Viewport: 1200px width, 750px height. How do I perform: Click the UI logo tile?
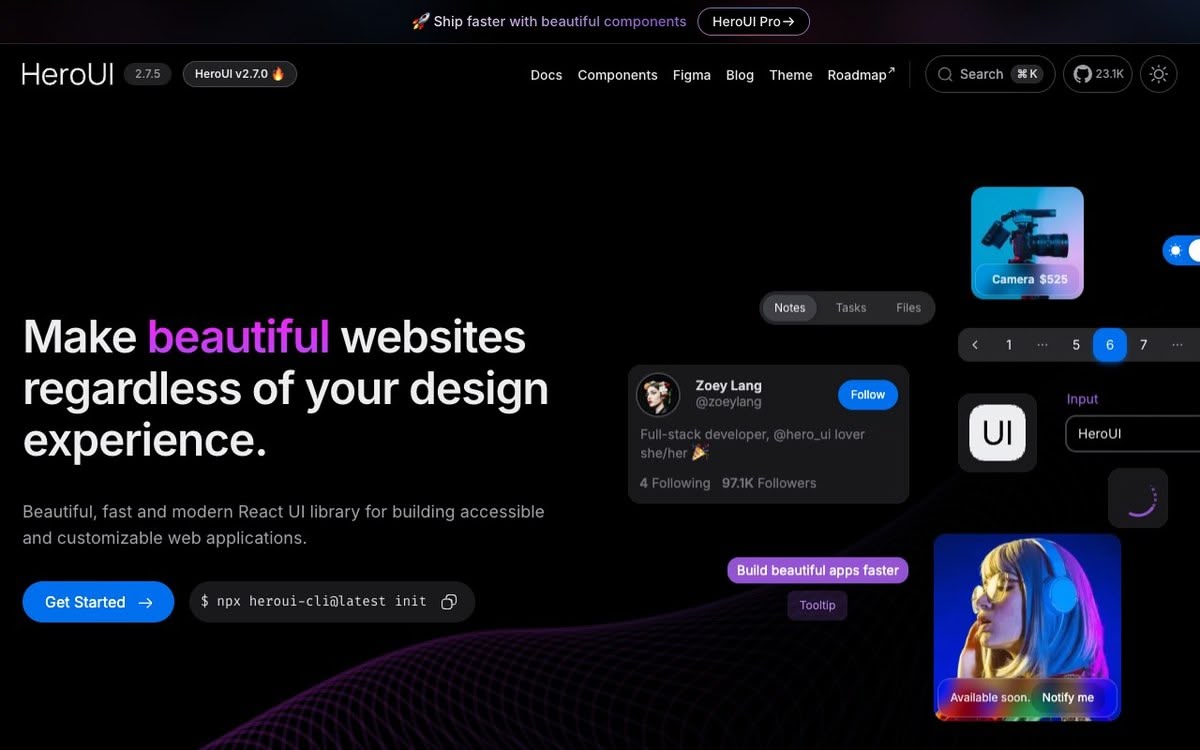point(997,432)
